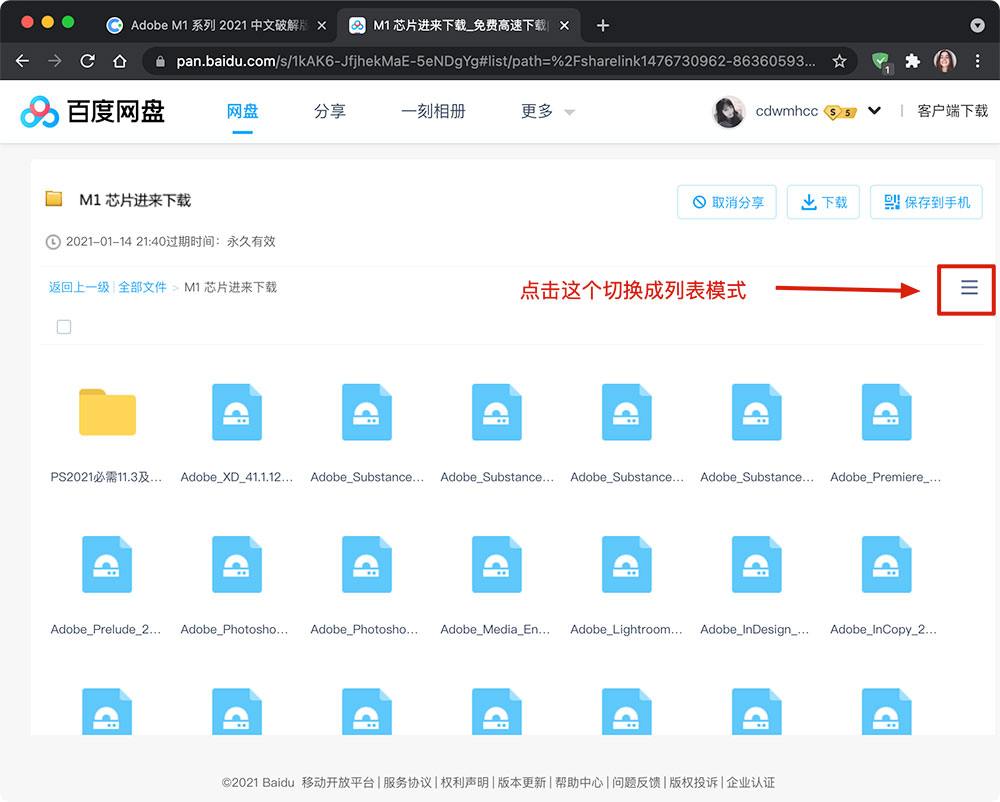Open the green shield extension
The image size is (1000, 802).
click(x=881, y=62)
